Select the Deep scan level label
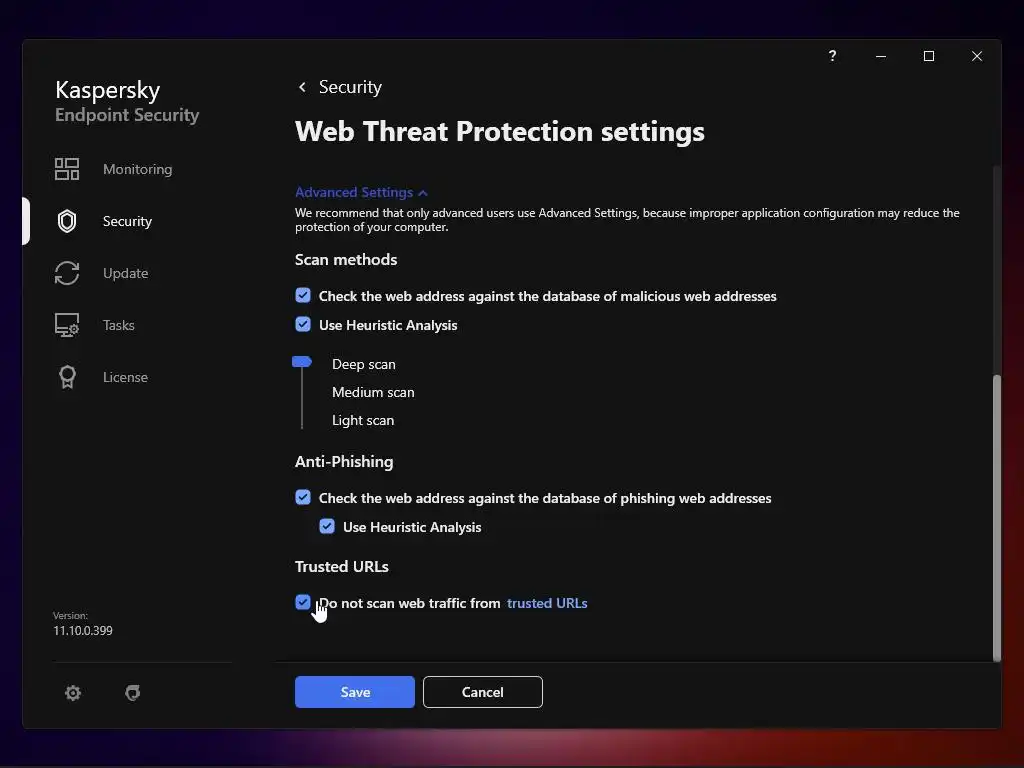The height and width of the screenshot is (768, 1024). [364, 364]
